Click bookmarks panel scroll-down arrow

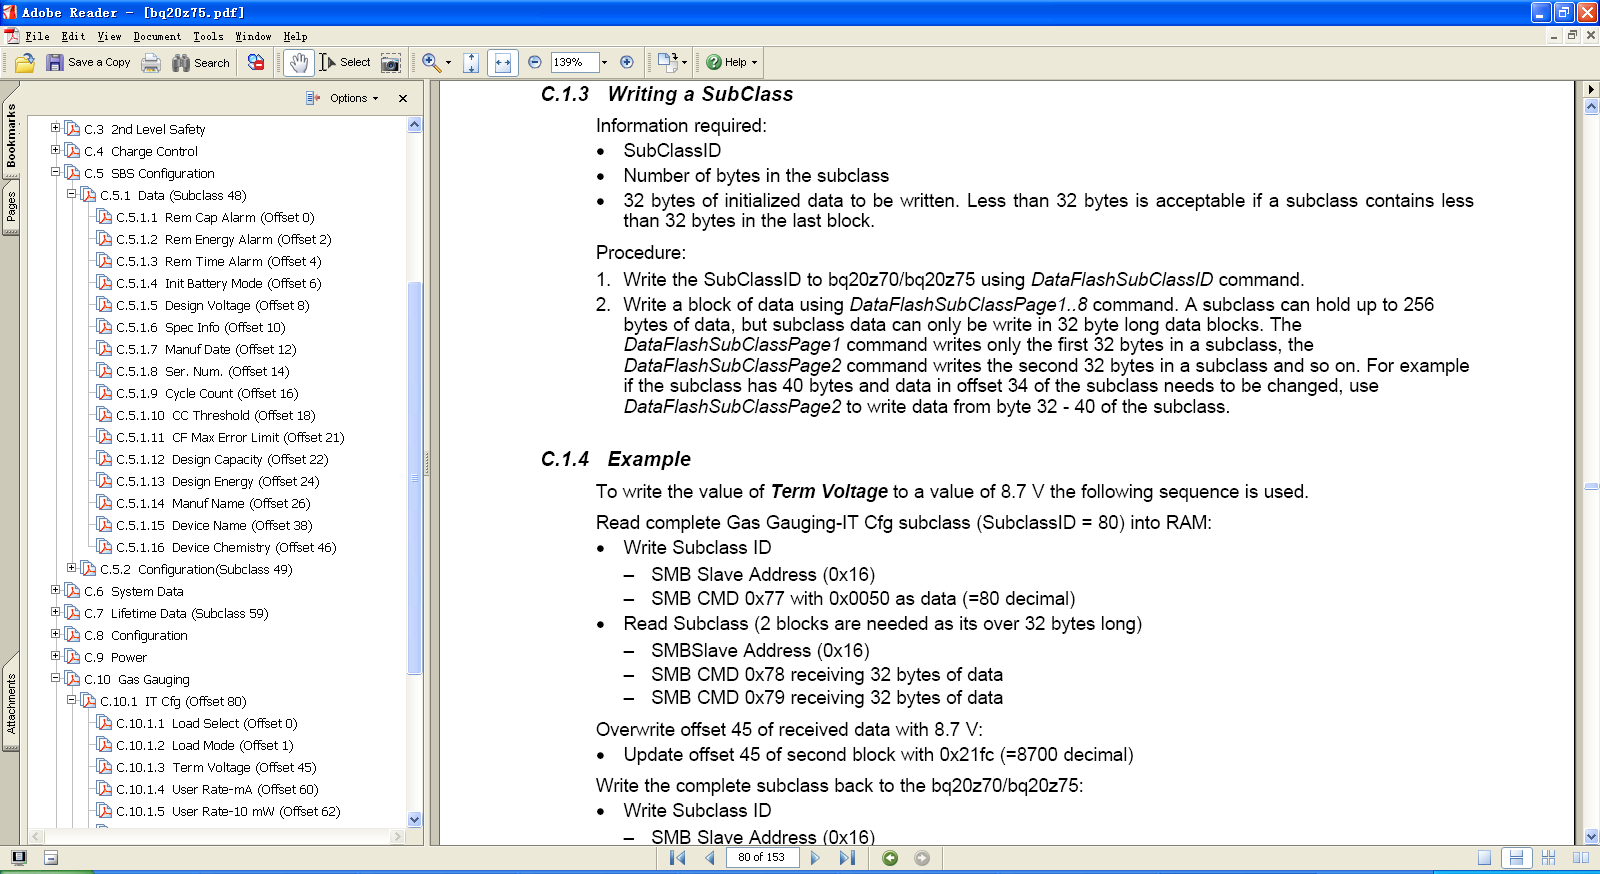(x=415, y=819)
